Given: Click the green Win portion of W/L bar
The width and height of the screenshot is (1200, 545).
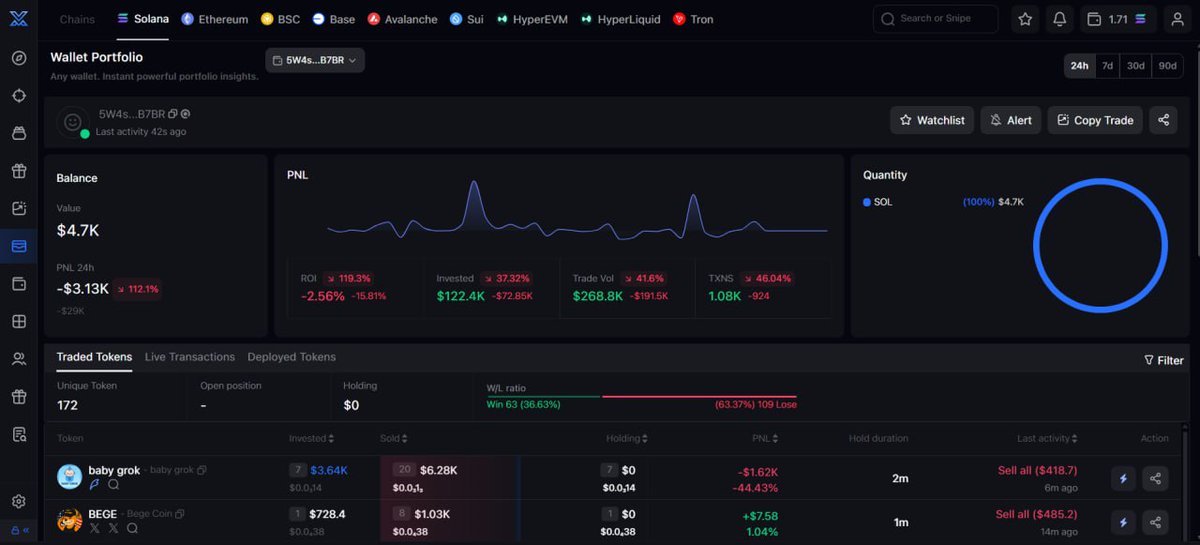Looking at the screenshot, I should [x=542, y=396].
